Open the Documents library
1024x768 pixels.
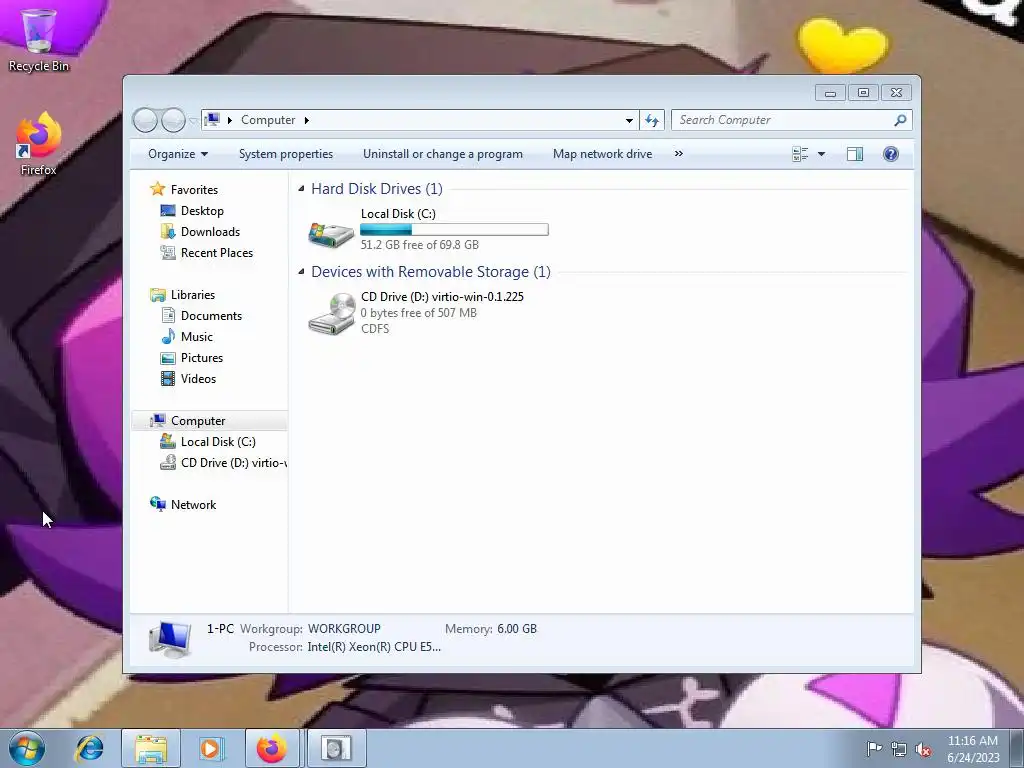tap(211, 316)
